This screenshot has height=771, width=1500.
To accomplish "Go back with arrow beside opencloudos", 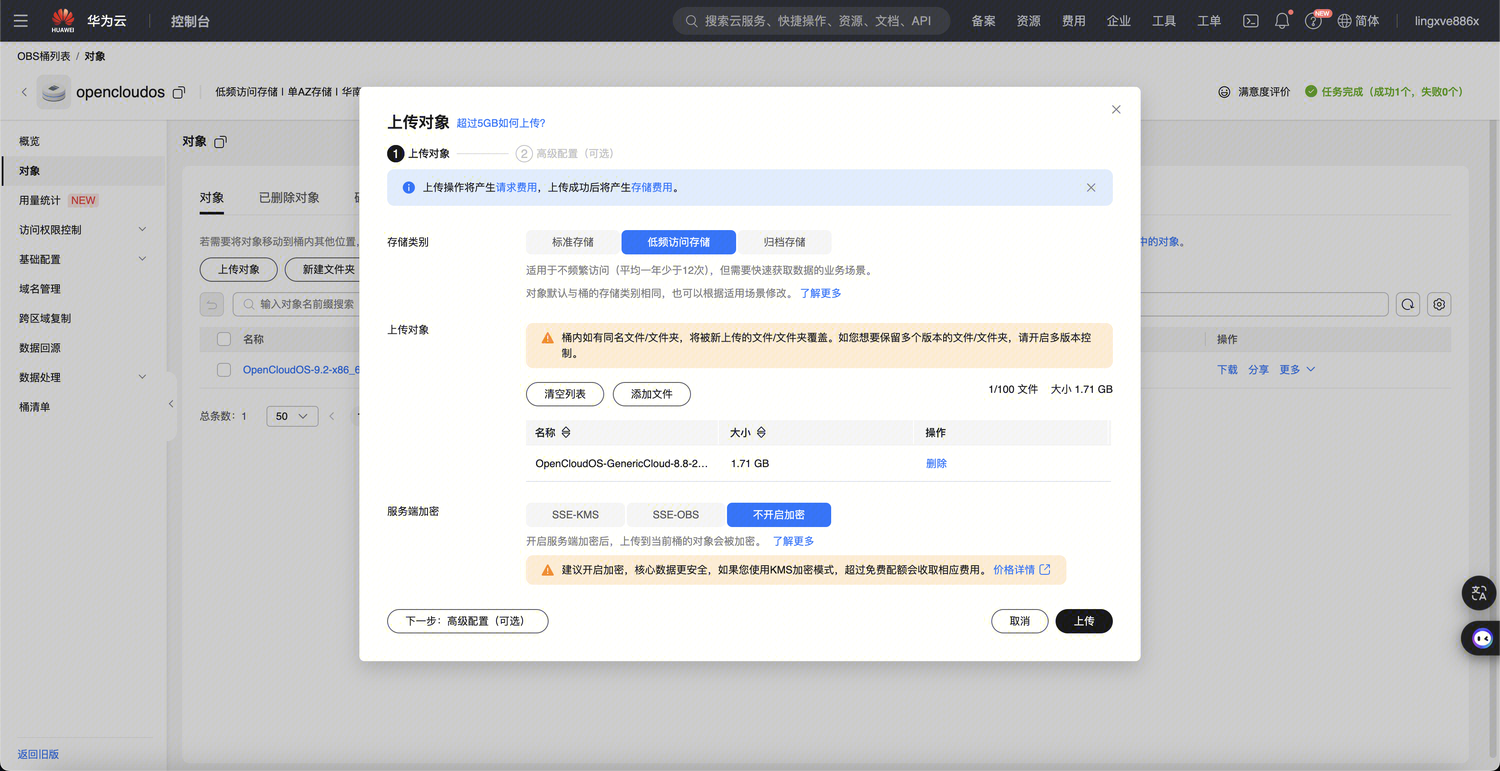I will [x=24, y=92].
